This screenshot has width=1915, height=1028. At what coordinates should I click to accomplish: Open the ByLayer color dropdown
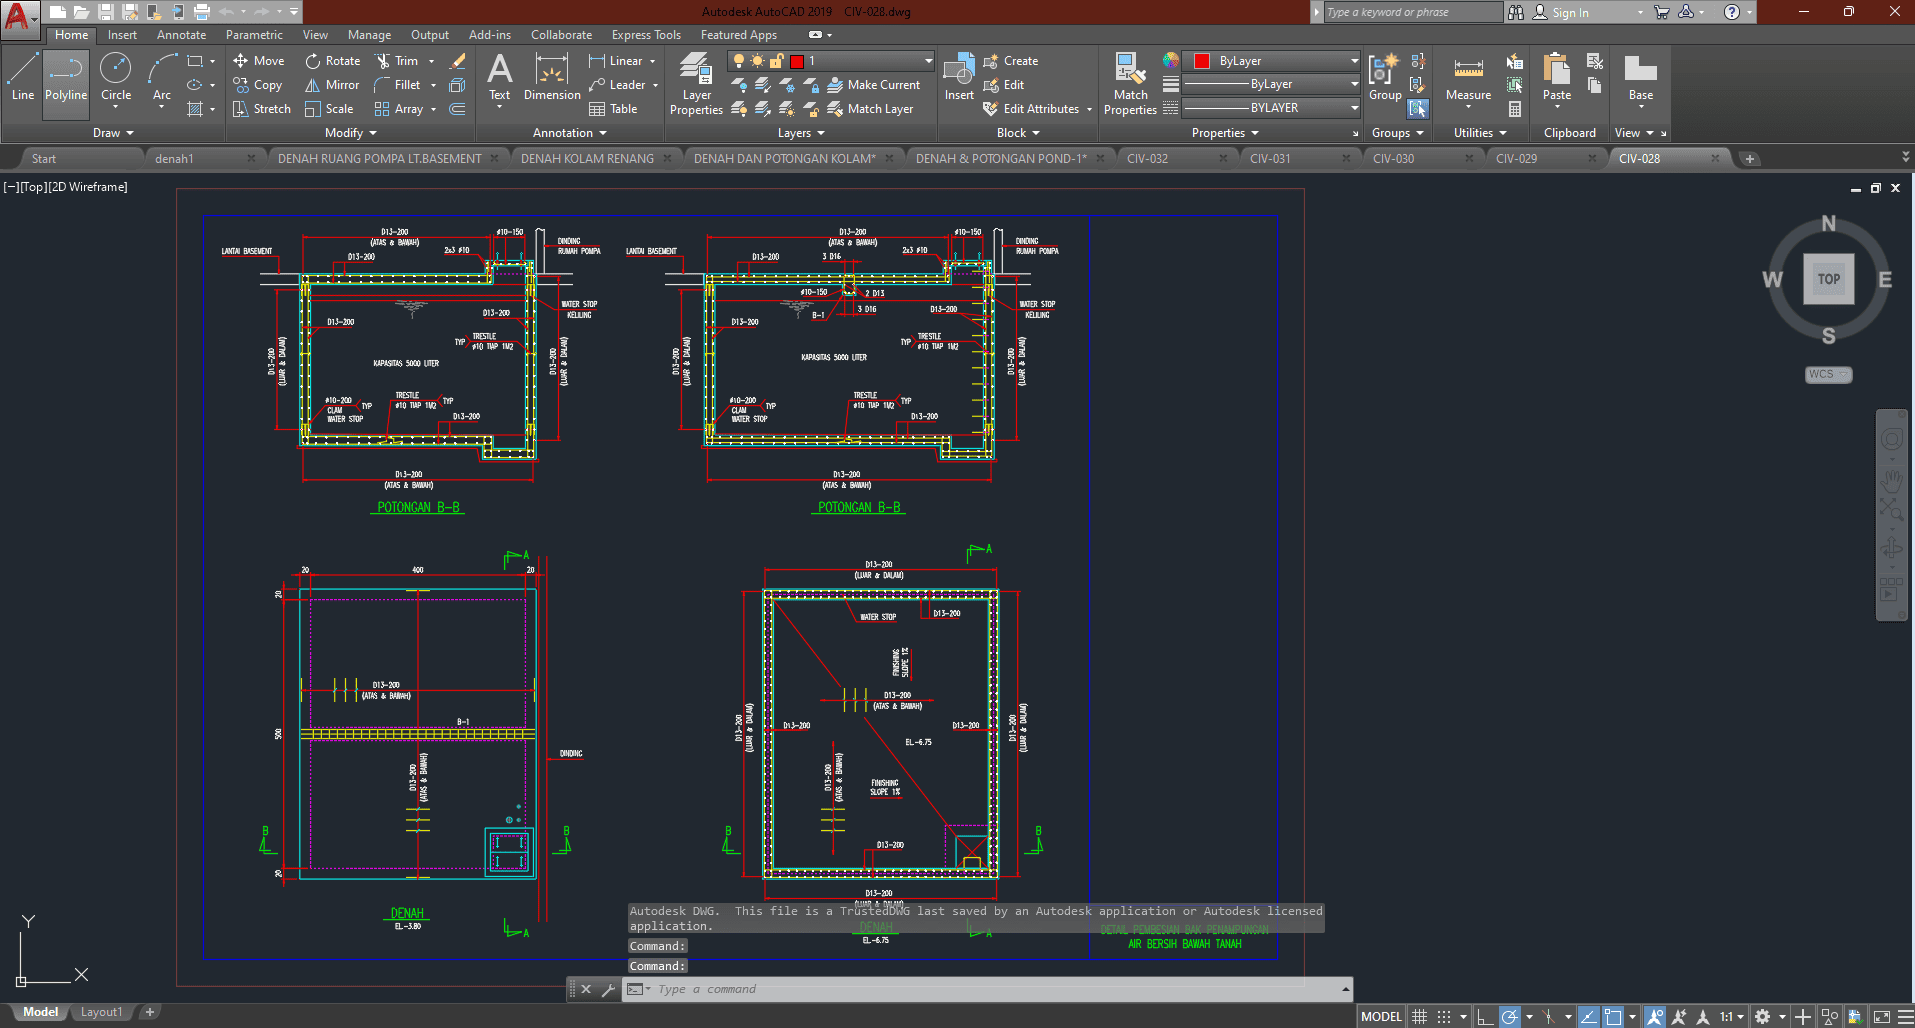coord(1354,61)
